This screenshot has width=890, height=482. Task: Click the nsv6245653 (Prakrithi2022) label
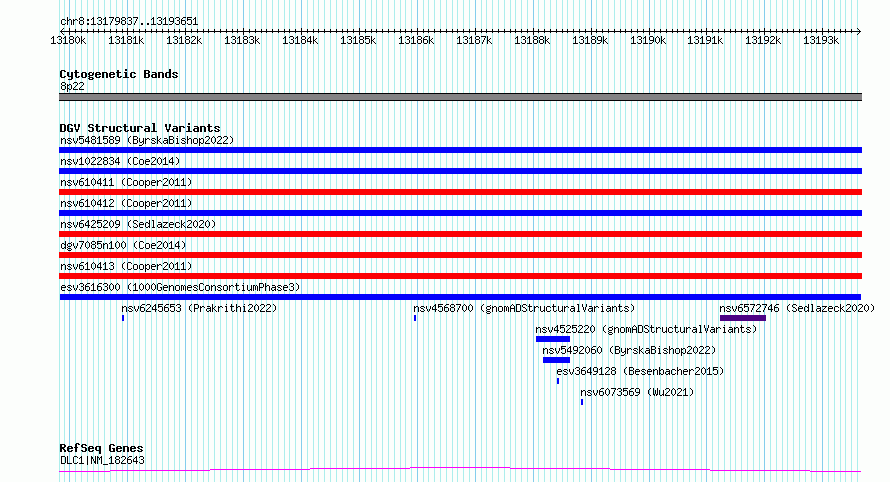tap(199, 308)
